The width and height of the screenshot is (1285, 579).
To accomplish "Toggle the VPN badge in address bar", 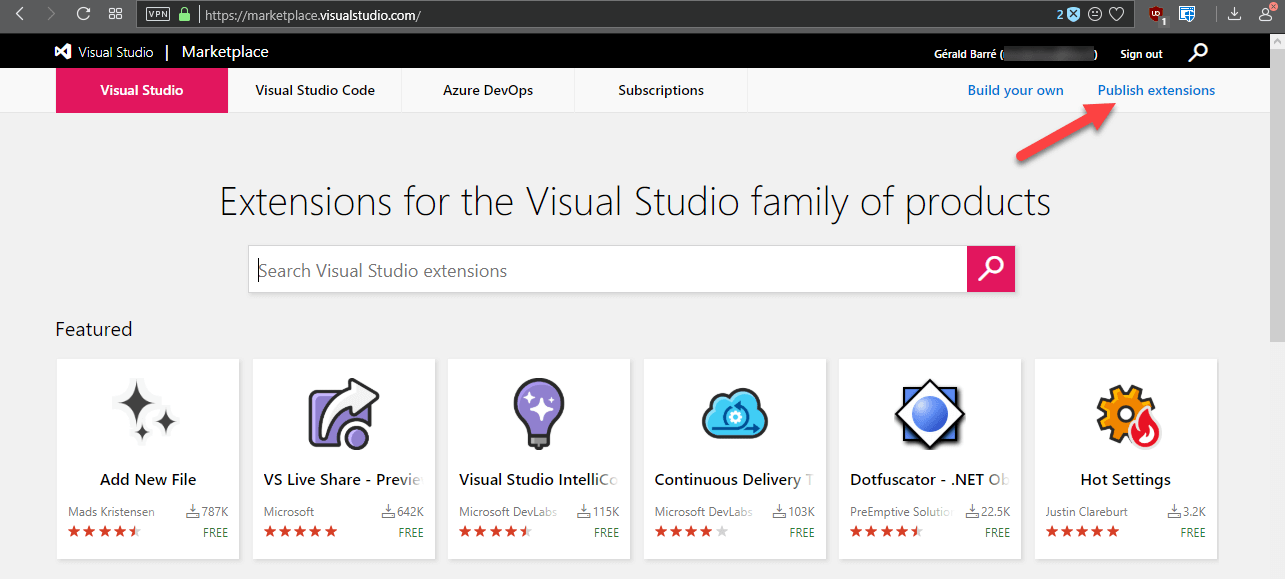I will tap(158, 14).
